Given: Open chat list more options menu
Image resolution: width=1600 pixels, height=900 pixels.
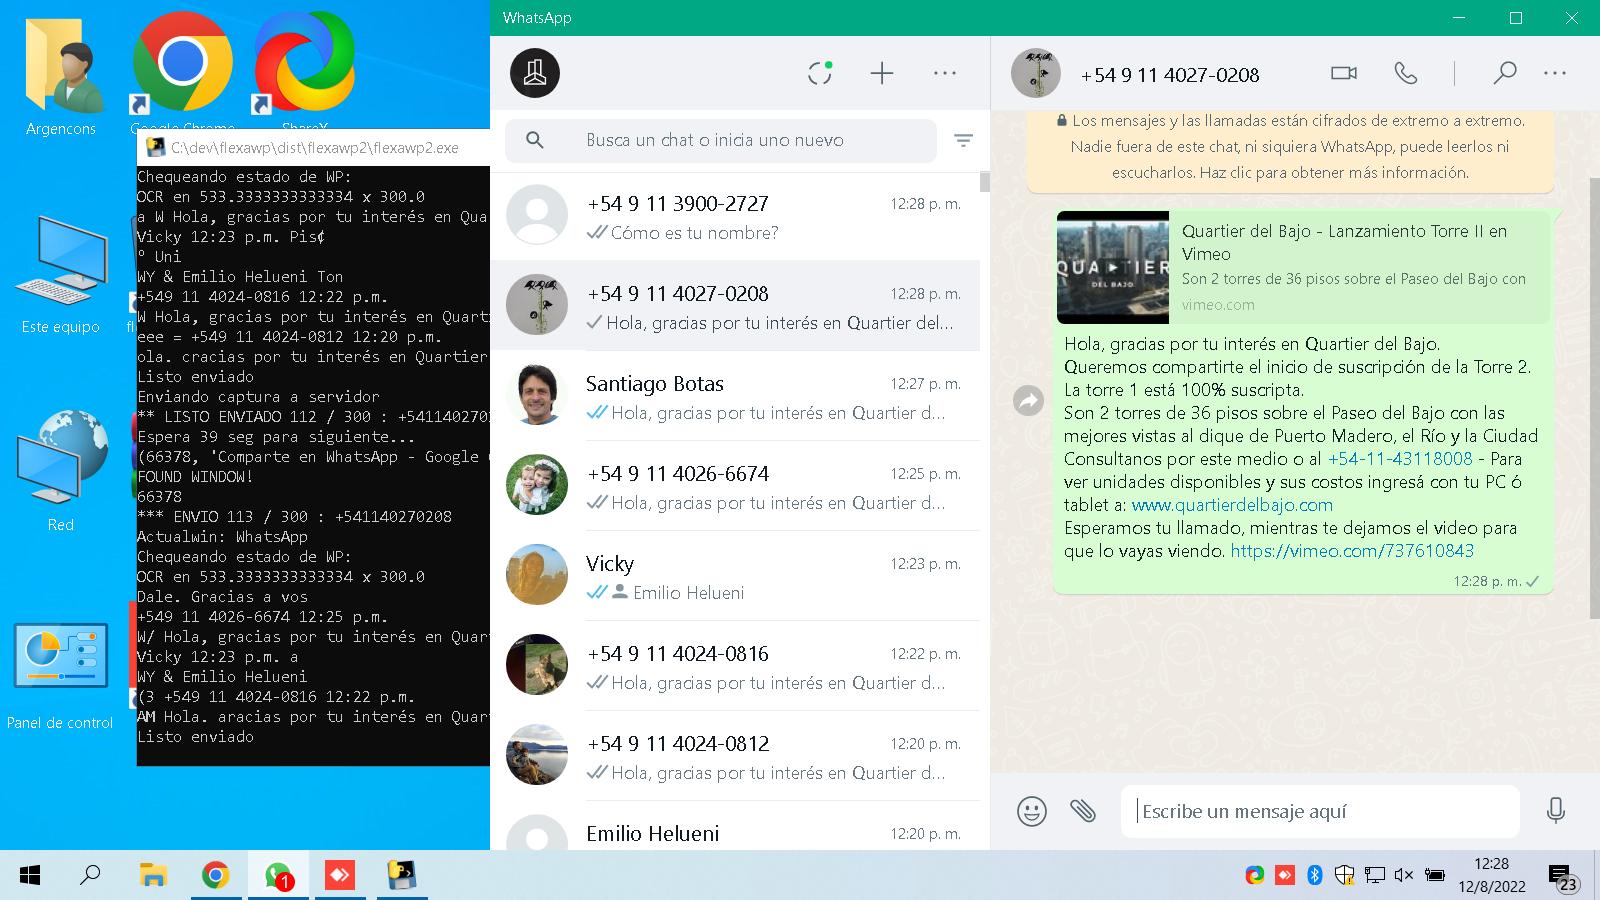Looking at the screenshot, I should pos(945,73).
